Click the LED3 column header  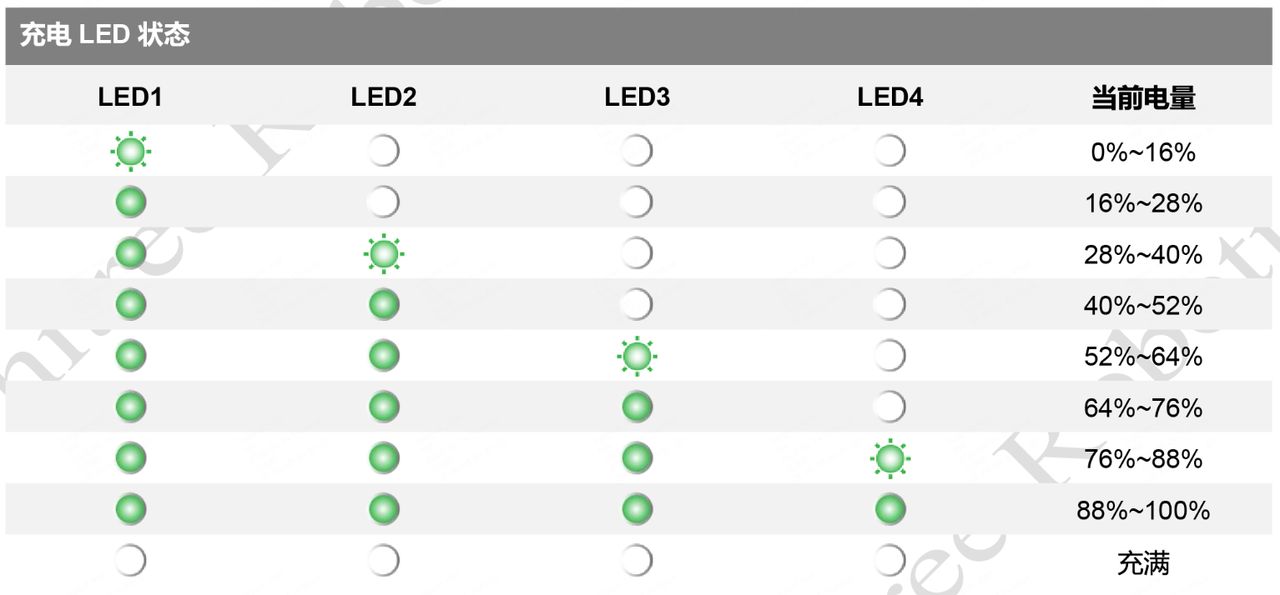tap(637, 98)
